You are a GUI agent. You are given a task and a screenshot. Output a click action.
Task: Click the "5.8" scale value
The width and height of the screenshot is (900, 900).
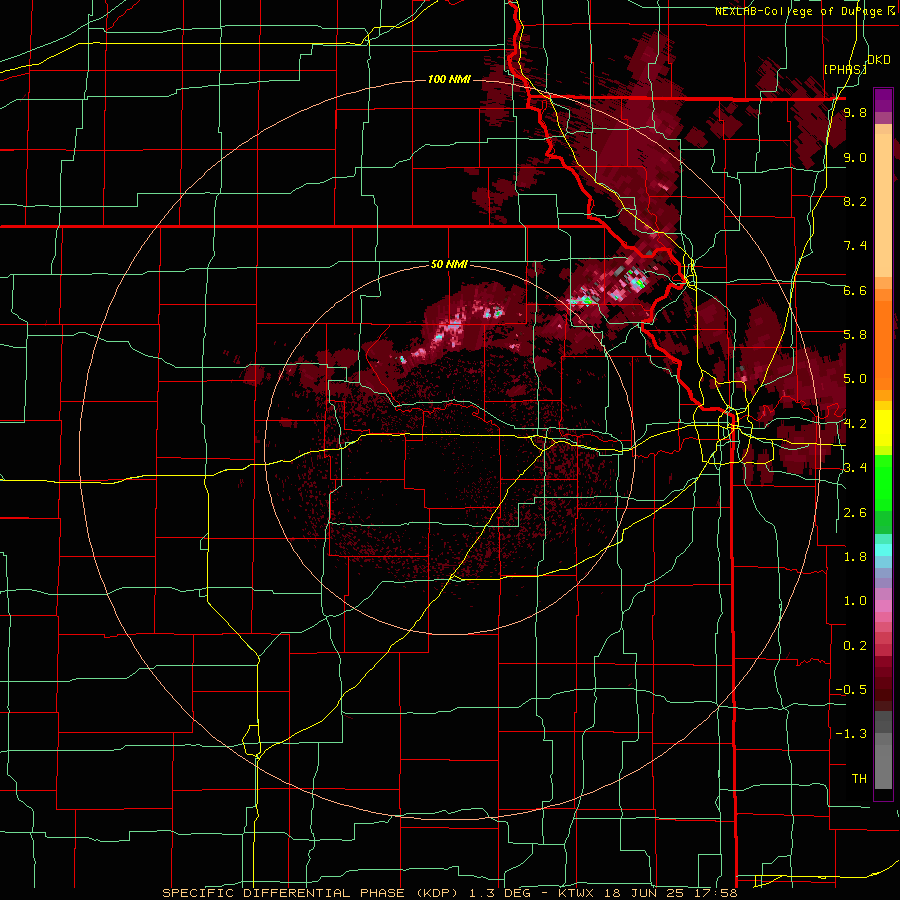point(855,335)
